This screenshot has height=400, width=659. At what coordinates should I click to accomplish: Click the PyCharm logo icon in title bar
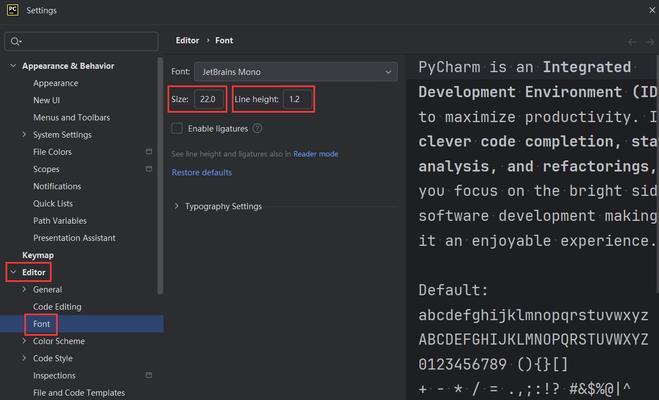pyautogui.click(x=13, y=10)
